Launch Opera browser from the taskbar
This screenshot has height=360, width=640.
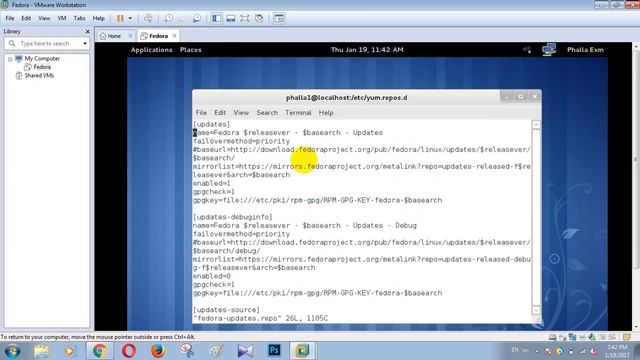click(129, 351)
